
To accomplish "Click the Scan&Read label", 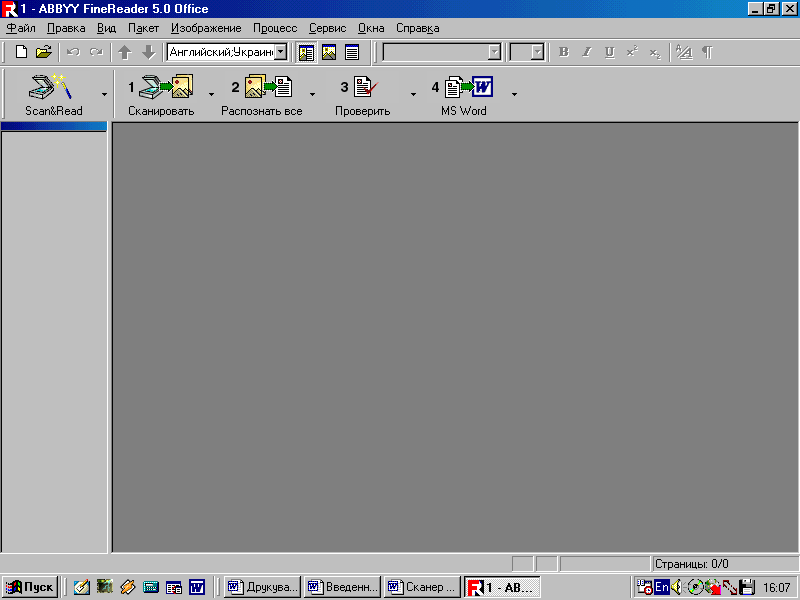I will tap(54, 111).
